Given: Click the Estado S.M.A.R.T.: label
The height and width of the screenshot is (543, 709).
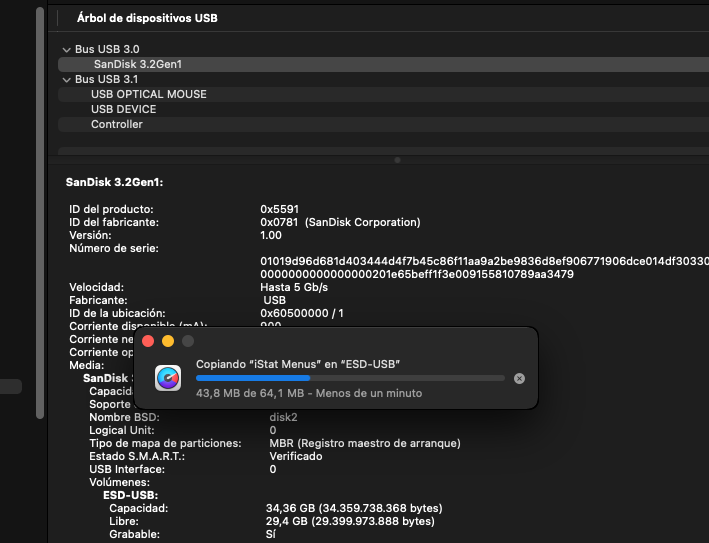Looking at the screenshot, I should 137,457.
